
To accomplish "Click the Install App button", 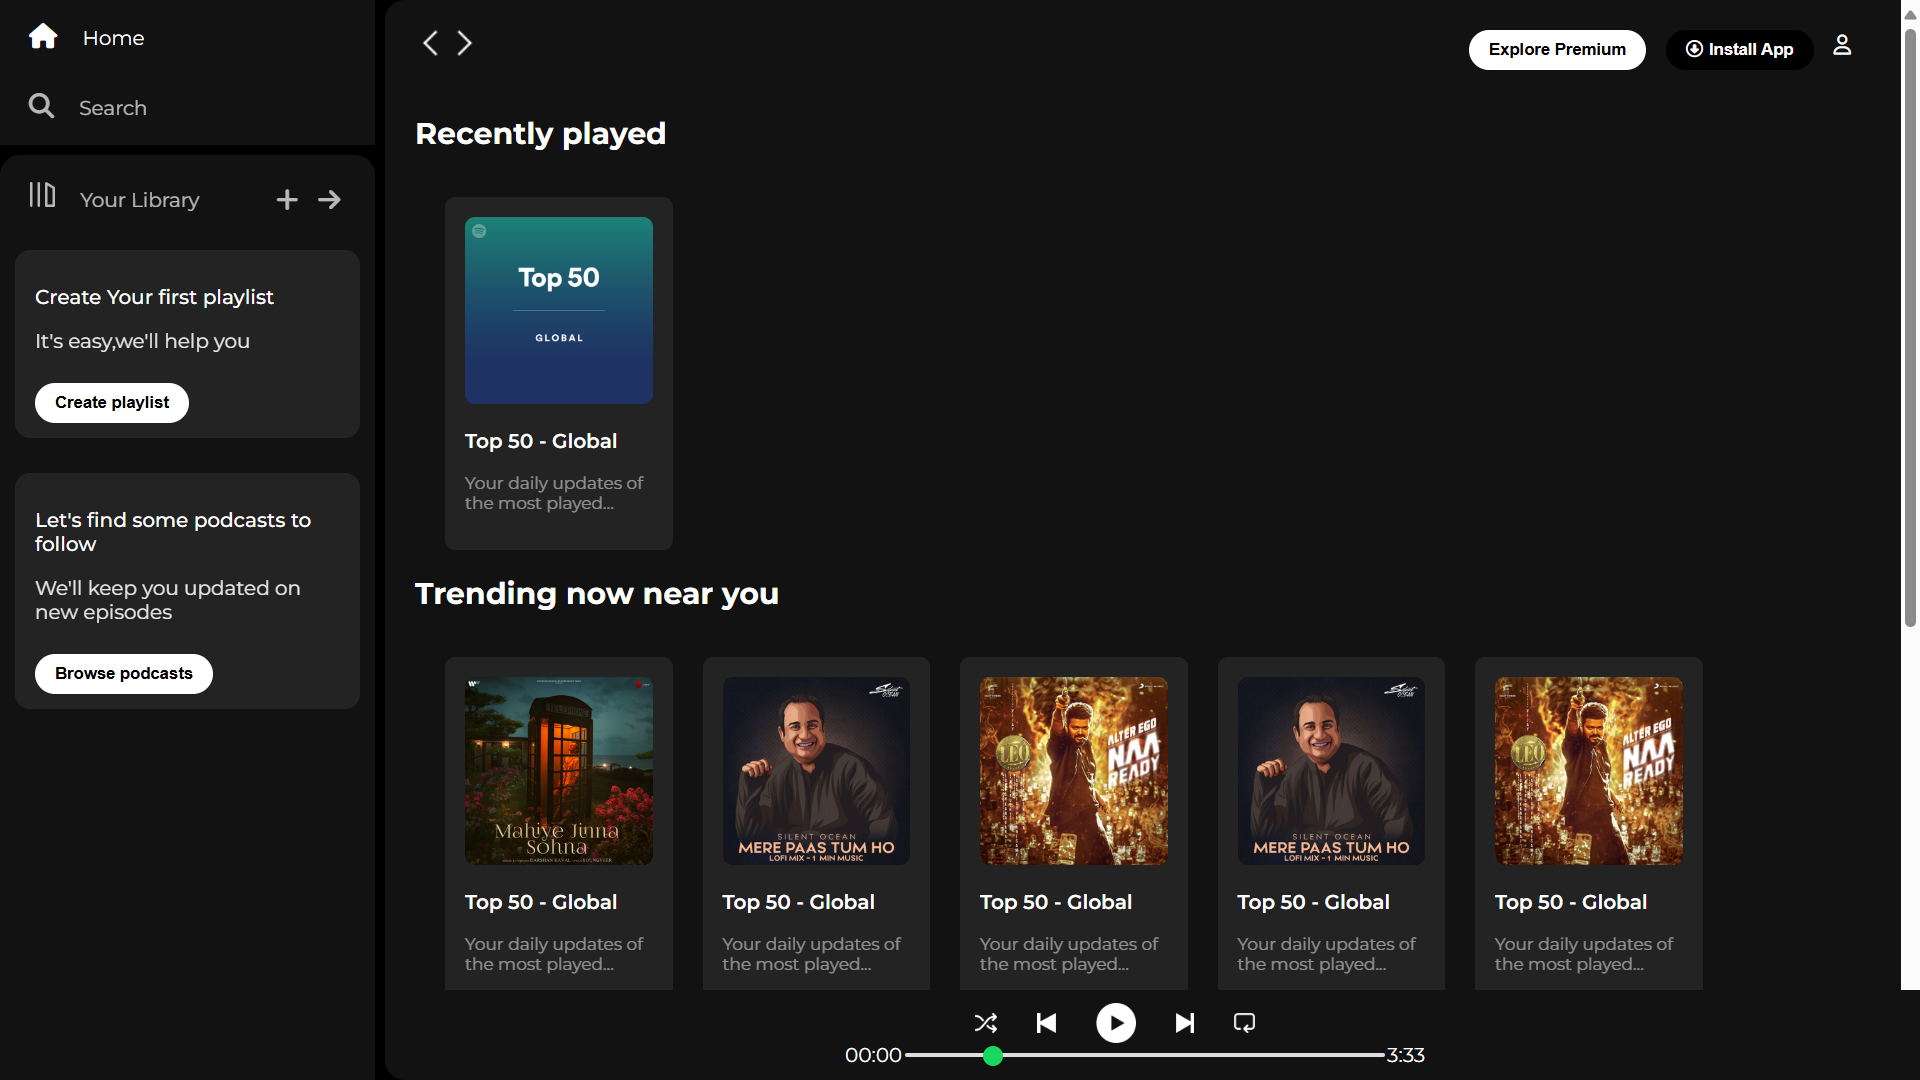I will coord(1739,50).
